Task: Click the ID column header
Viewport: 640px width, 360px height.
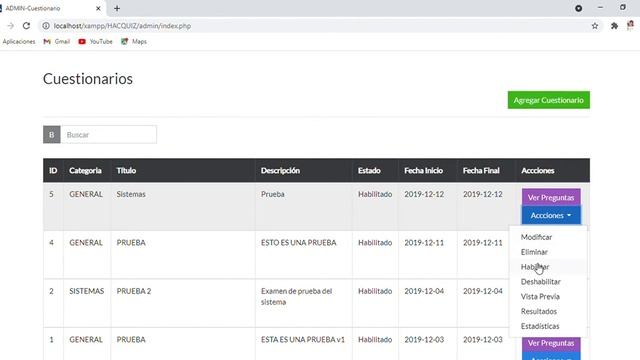Action: (x=53, y=171)
